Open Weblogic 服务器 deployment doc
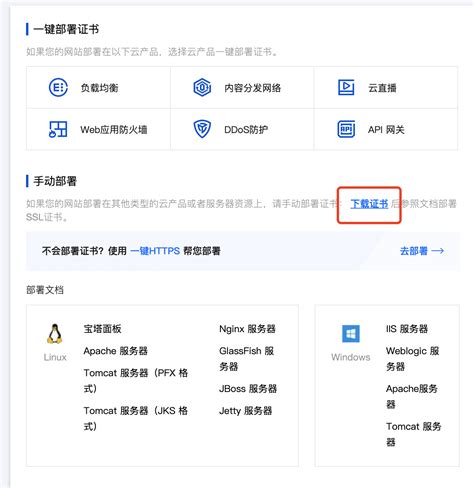This screenshot has height=488, width=474. (x=413, y=359)
